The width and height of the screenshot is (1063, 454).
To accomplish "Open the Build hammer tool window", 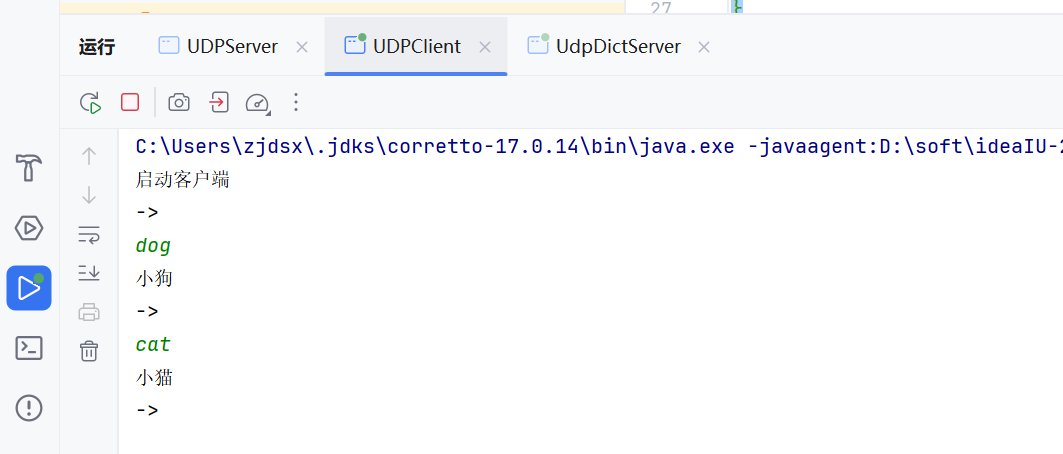I will pyautogui.click(x=29, y=167).
